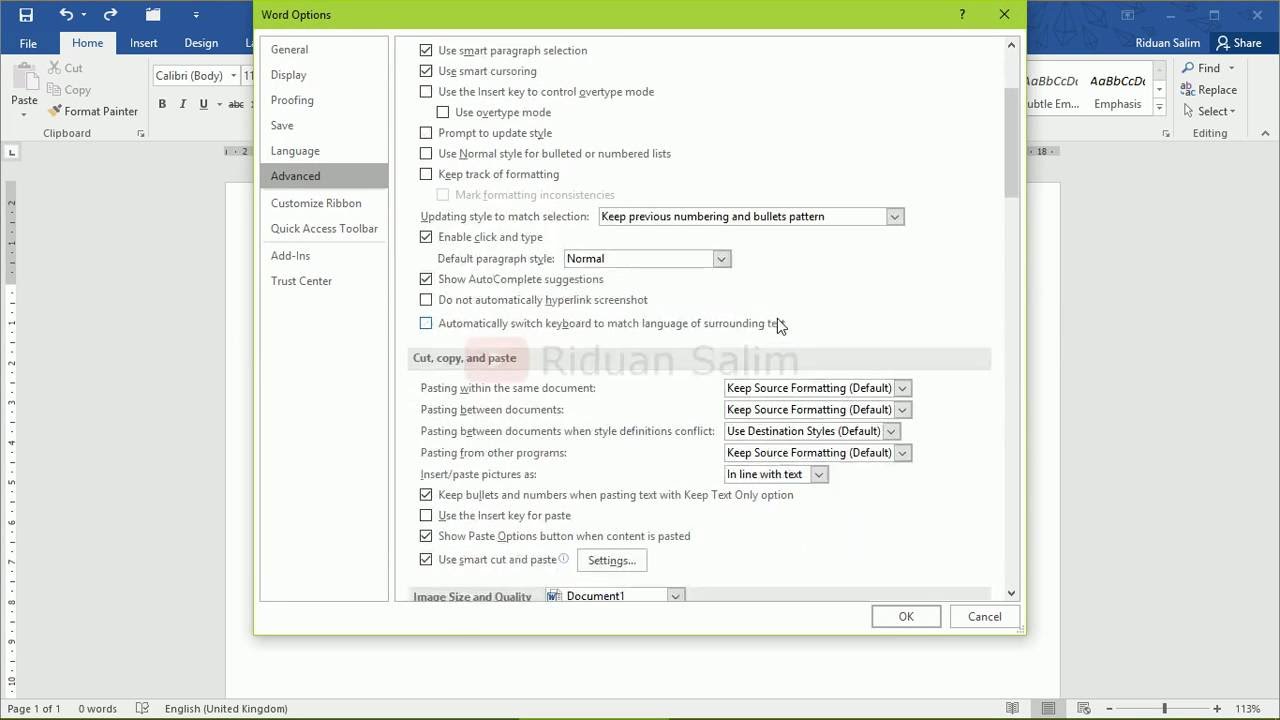
Task: Toggle Italic formatting
Action: click(183, 104)
